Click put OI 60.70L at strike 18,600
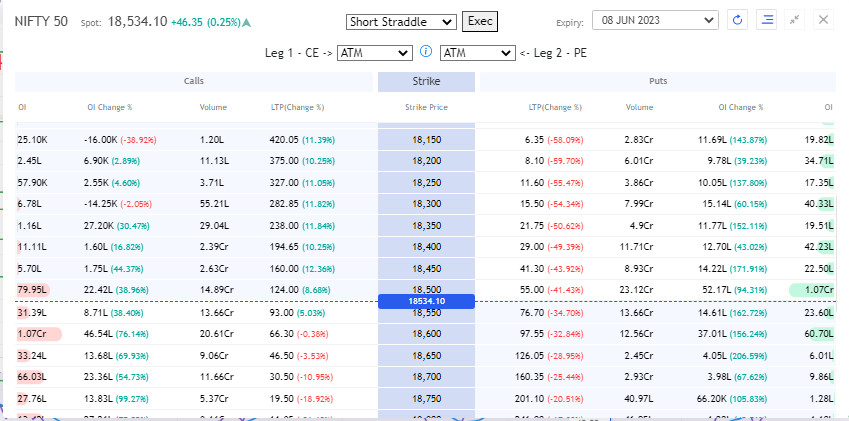Screen dimensions: 849x421 click(819, 334)
